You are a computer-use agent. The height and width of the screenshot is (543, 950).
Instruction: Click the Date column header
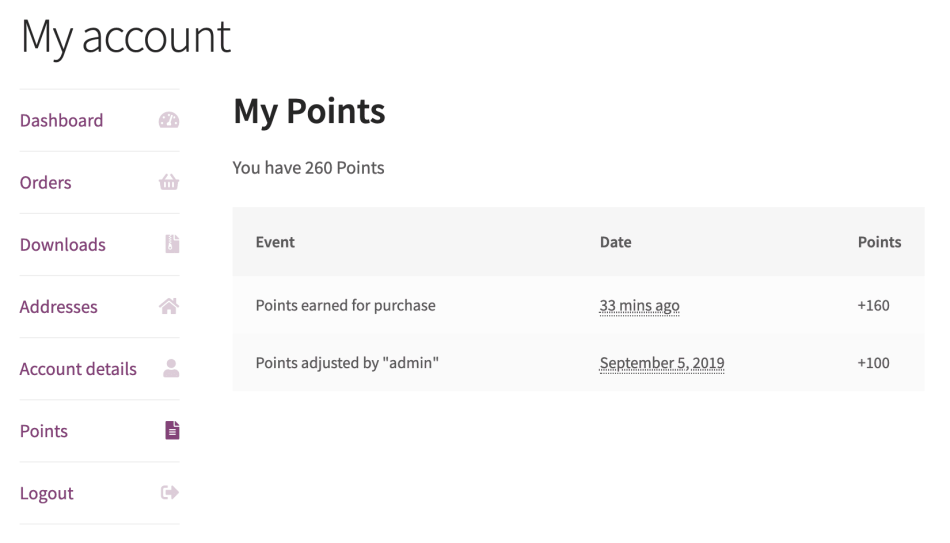point(615,242)
